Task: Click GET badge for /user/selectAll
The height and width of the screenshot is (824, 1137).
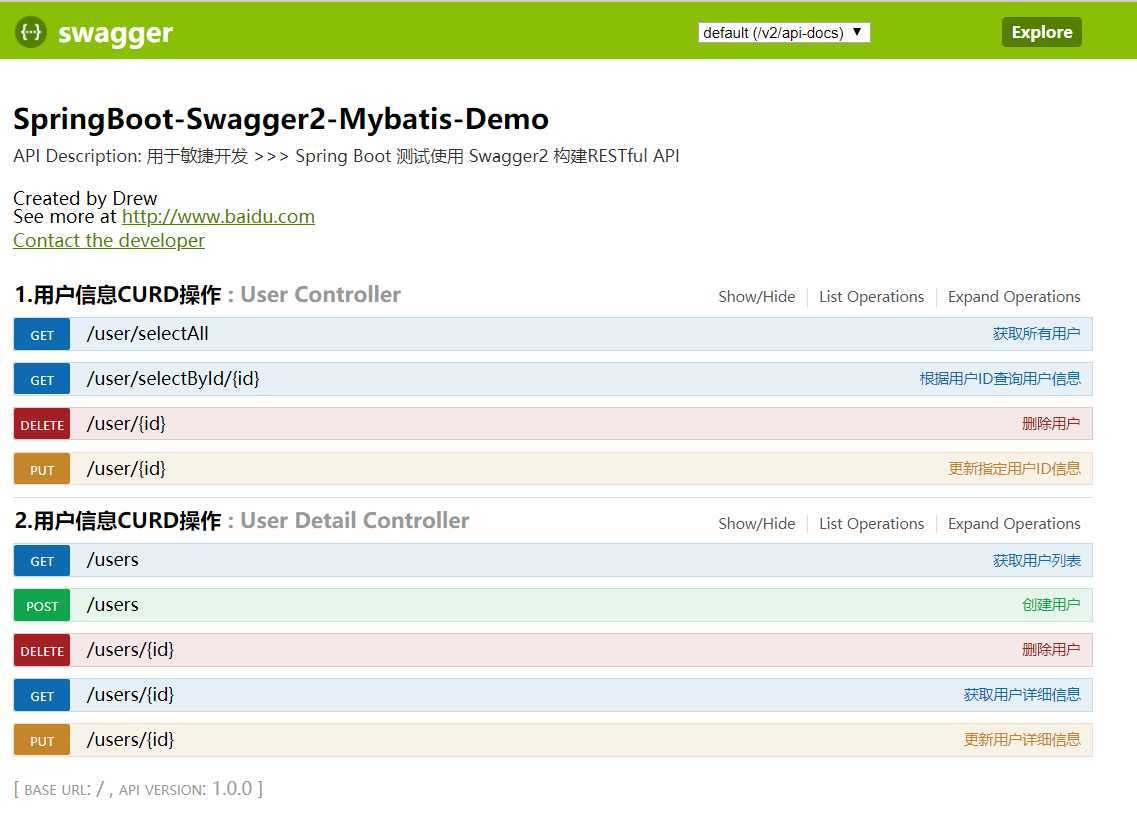Action: point(42,334)
